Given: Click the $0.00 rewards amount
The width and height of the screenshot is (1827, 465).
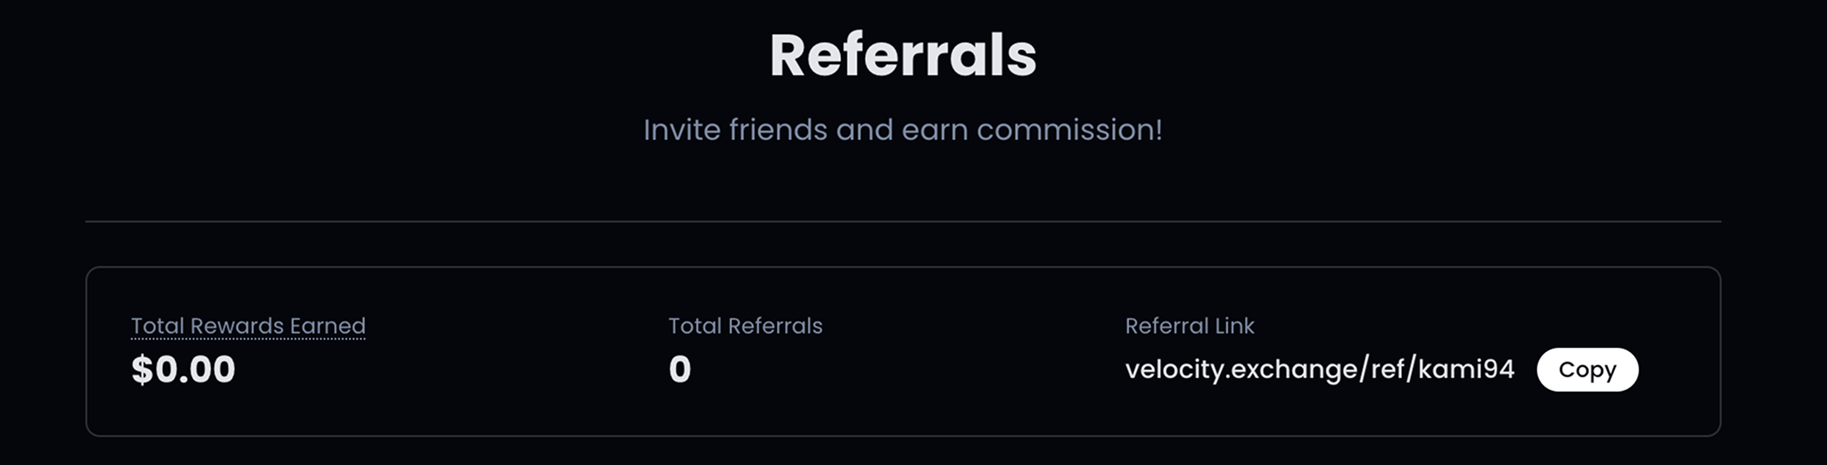Looking at the screenshot, I should (183, 369).
